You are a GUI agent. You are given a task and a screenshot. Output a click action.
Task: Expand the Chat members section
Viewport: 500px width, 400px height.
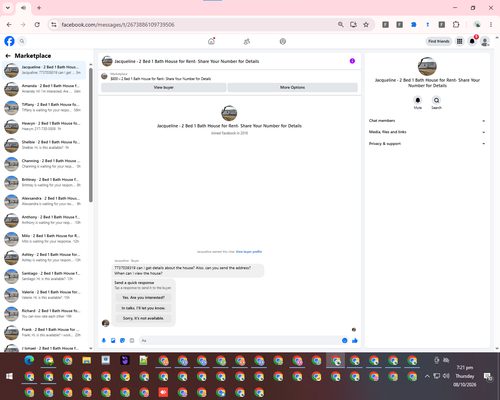click(427, 121)
